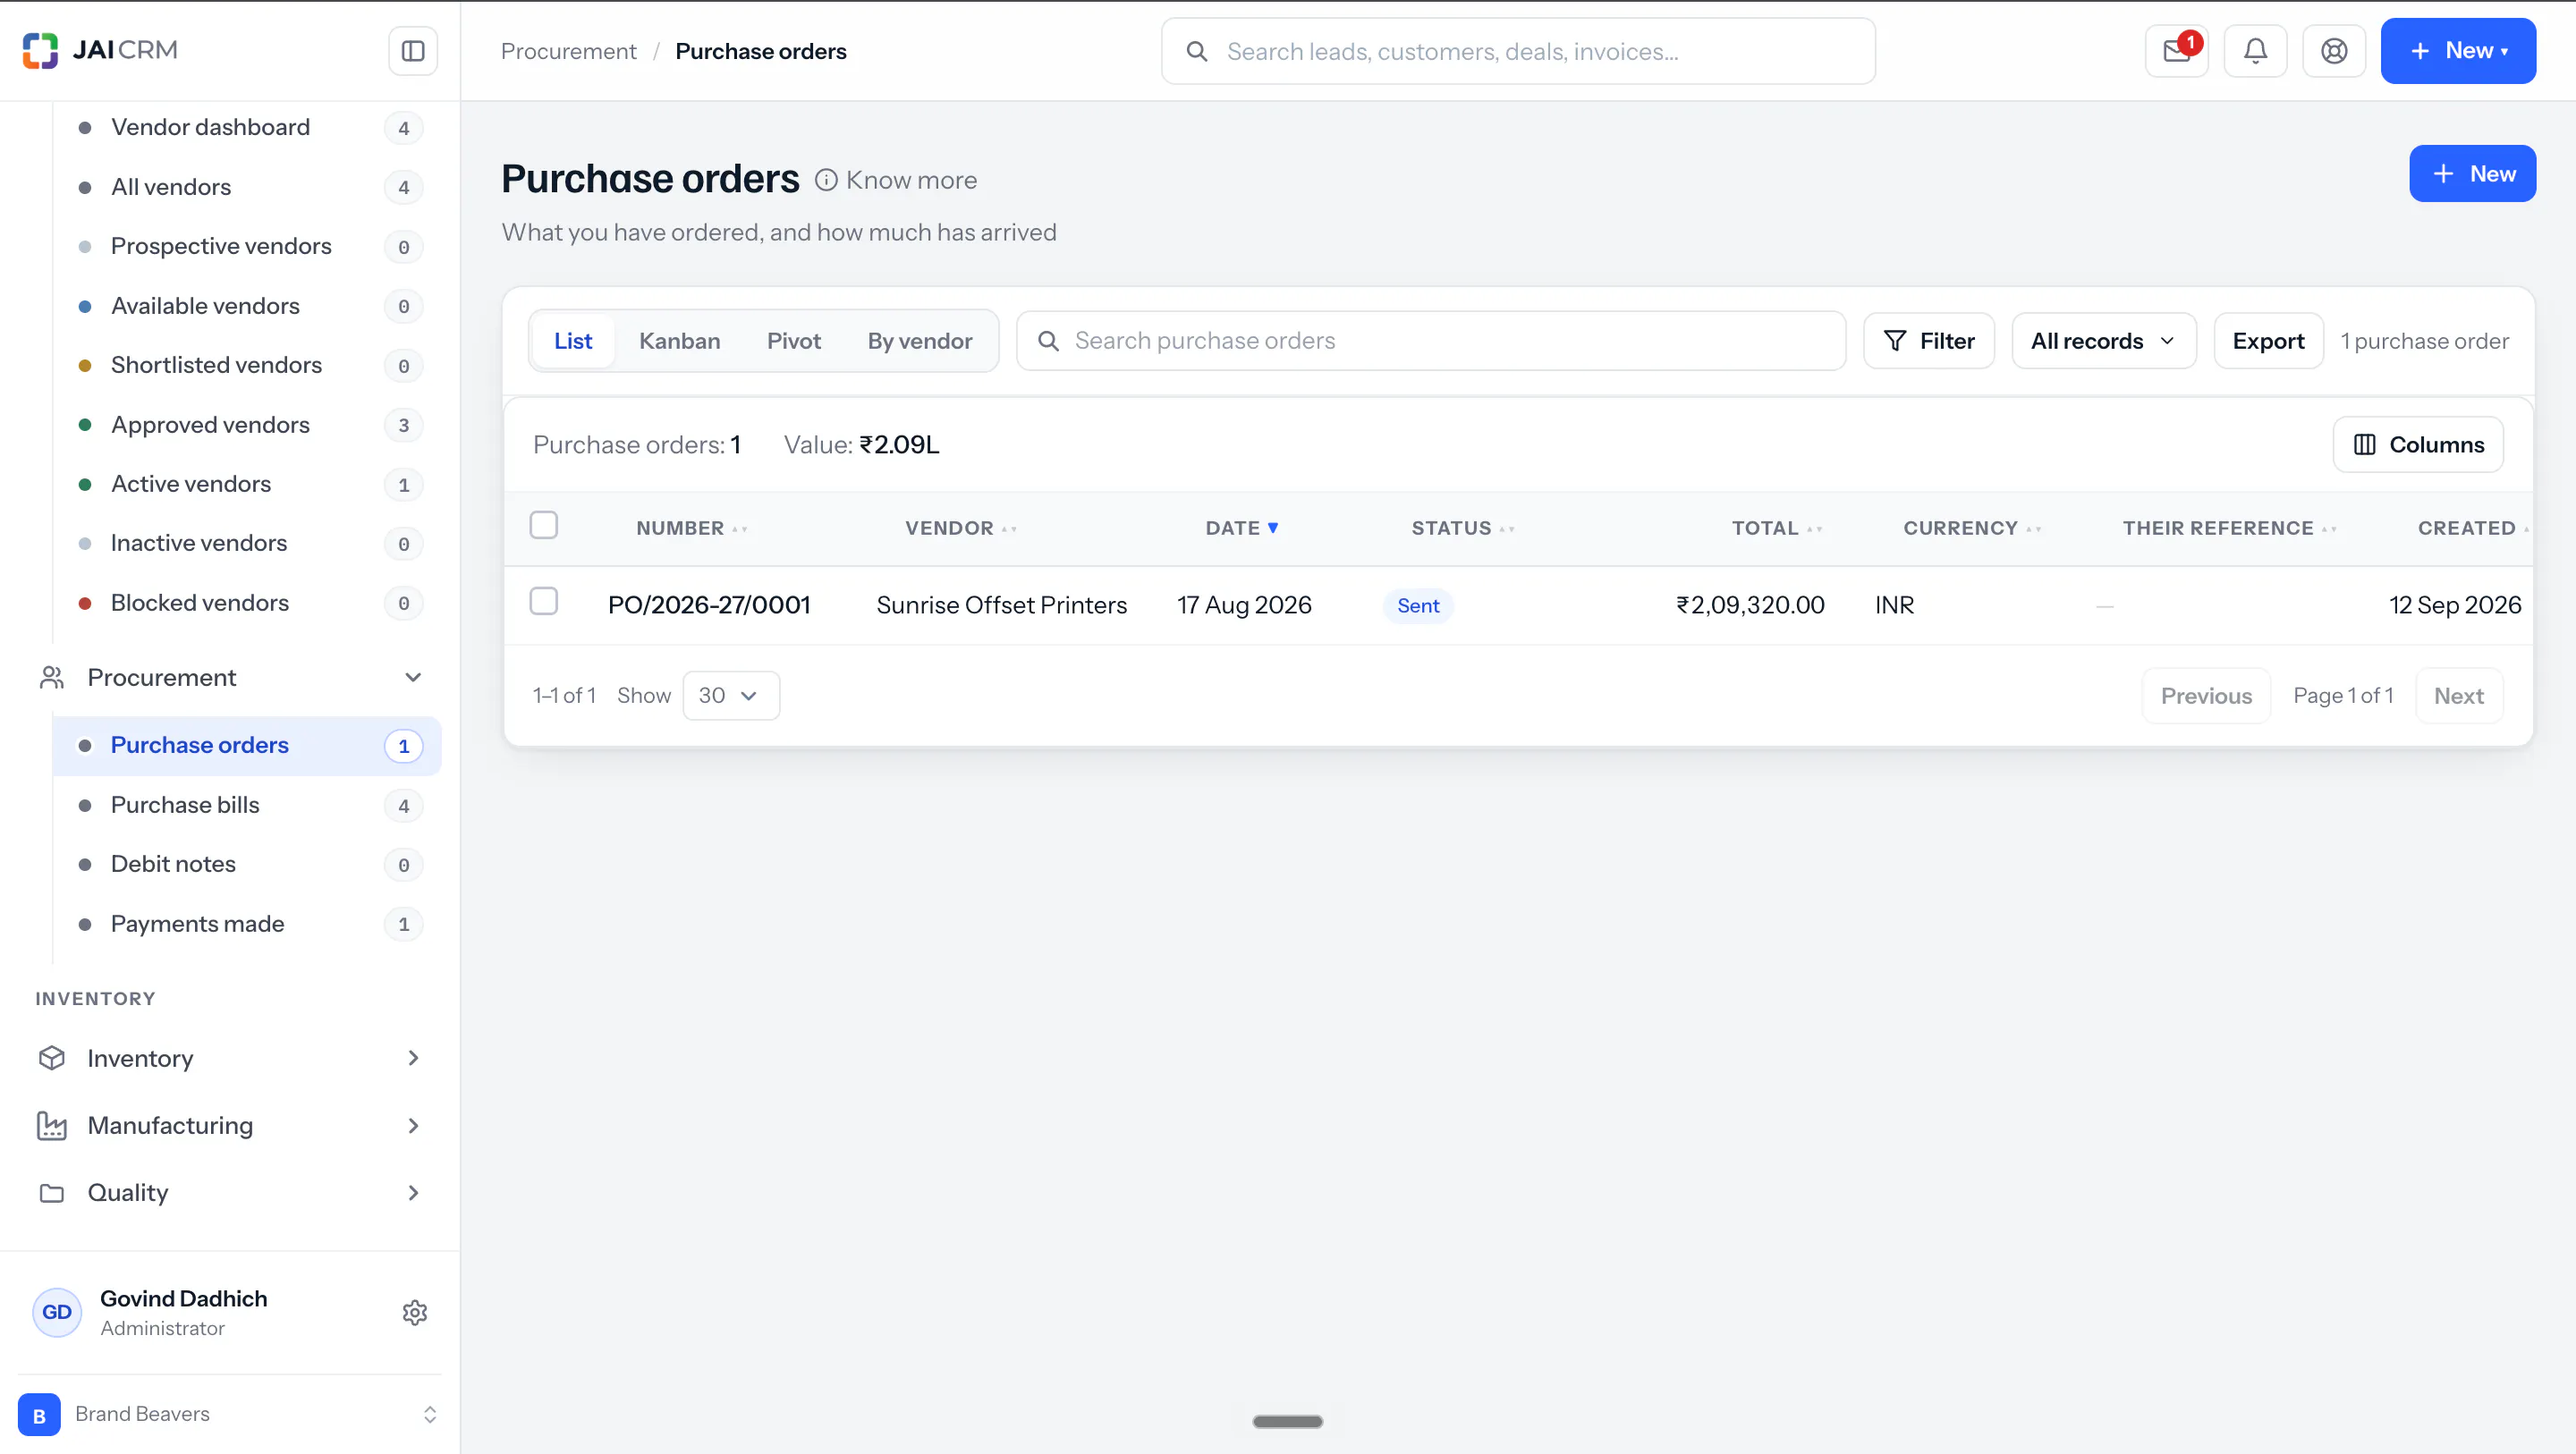Collapse the Procurement sidebar section
2576x1454 pixels.
tap(413, 678)
